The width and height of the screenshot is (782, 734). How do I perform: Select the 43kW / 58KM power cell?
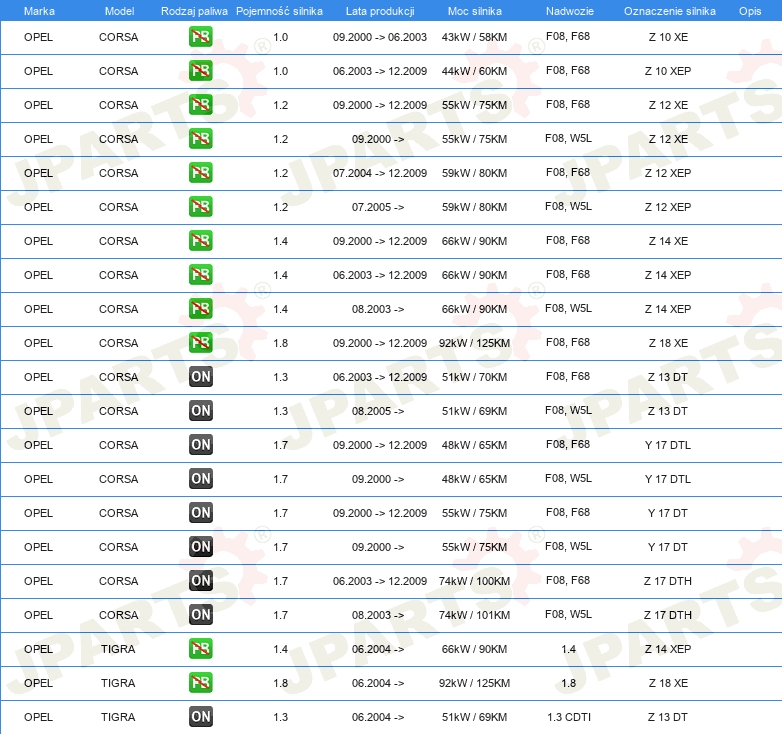click(x=474, y=37)
